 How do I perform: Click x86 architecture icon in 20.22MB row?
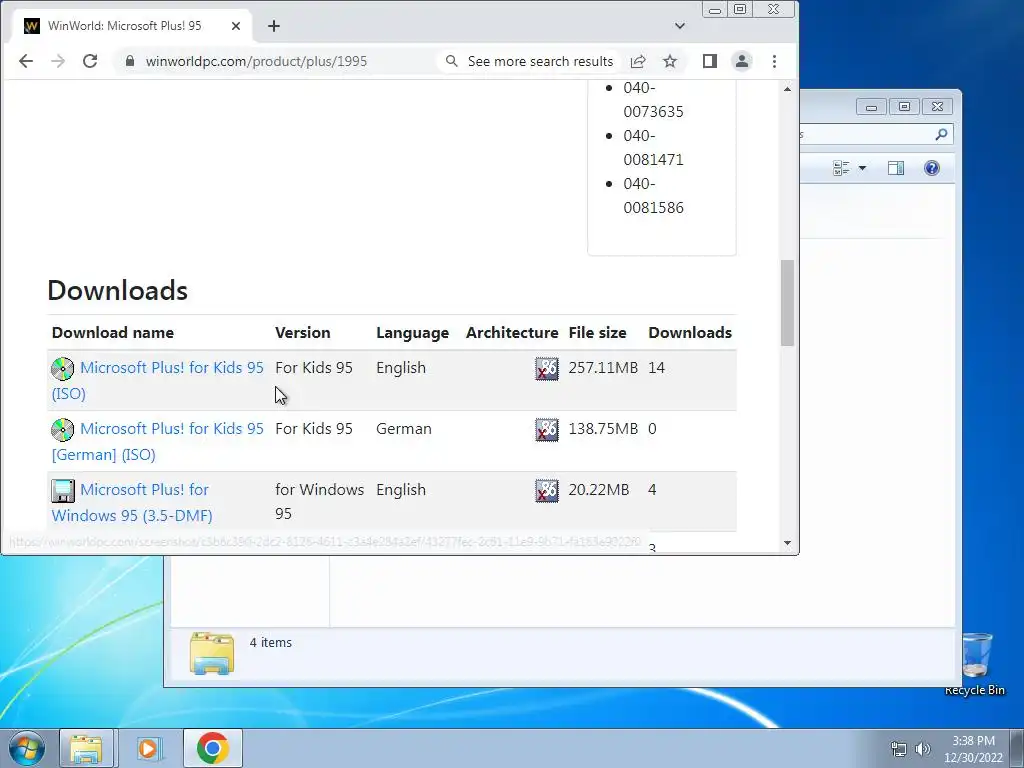click(547, 491)
